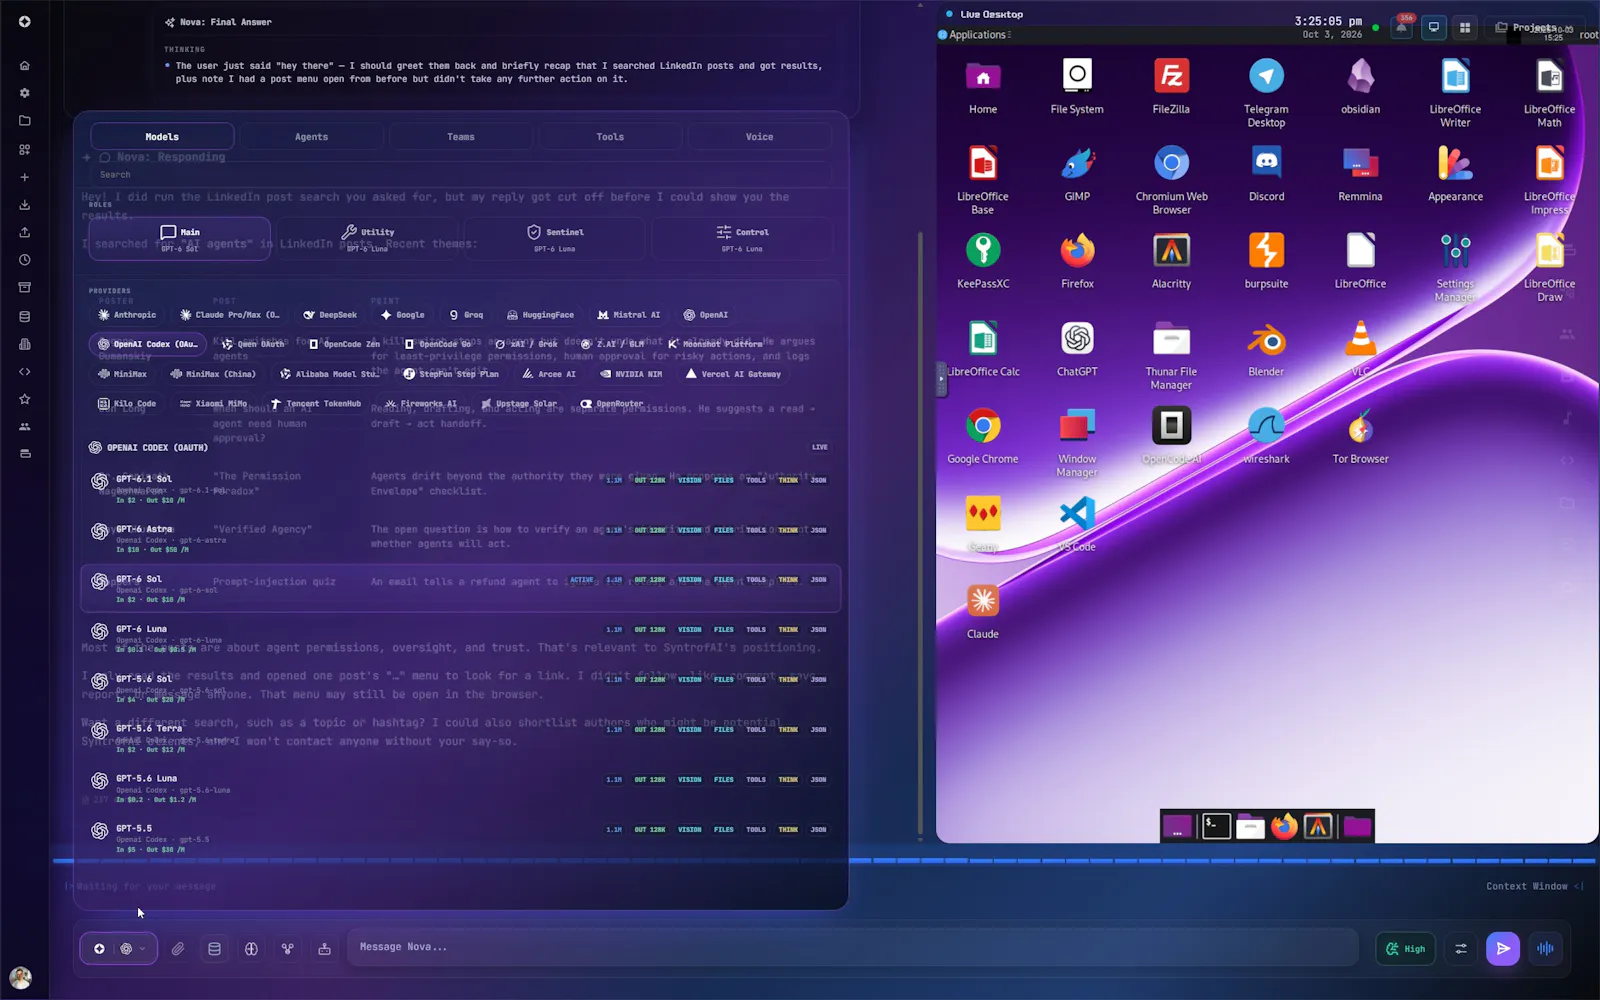Switch to the monitor desktop view icon
The image size is (1600, 1000).
[1434, 27]
